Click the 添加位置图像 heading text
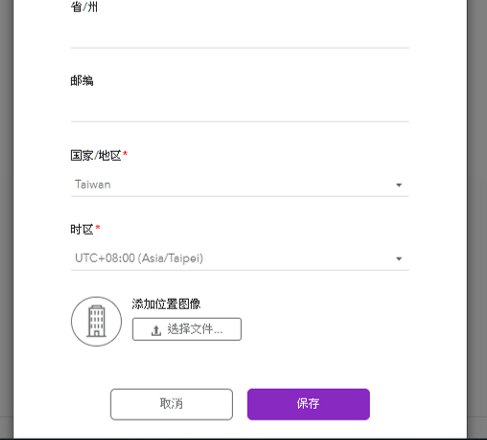Image resolution: width=487 pixels, height=440 pixels. (x=166, y=304)
